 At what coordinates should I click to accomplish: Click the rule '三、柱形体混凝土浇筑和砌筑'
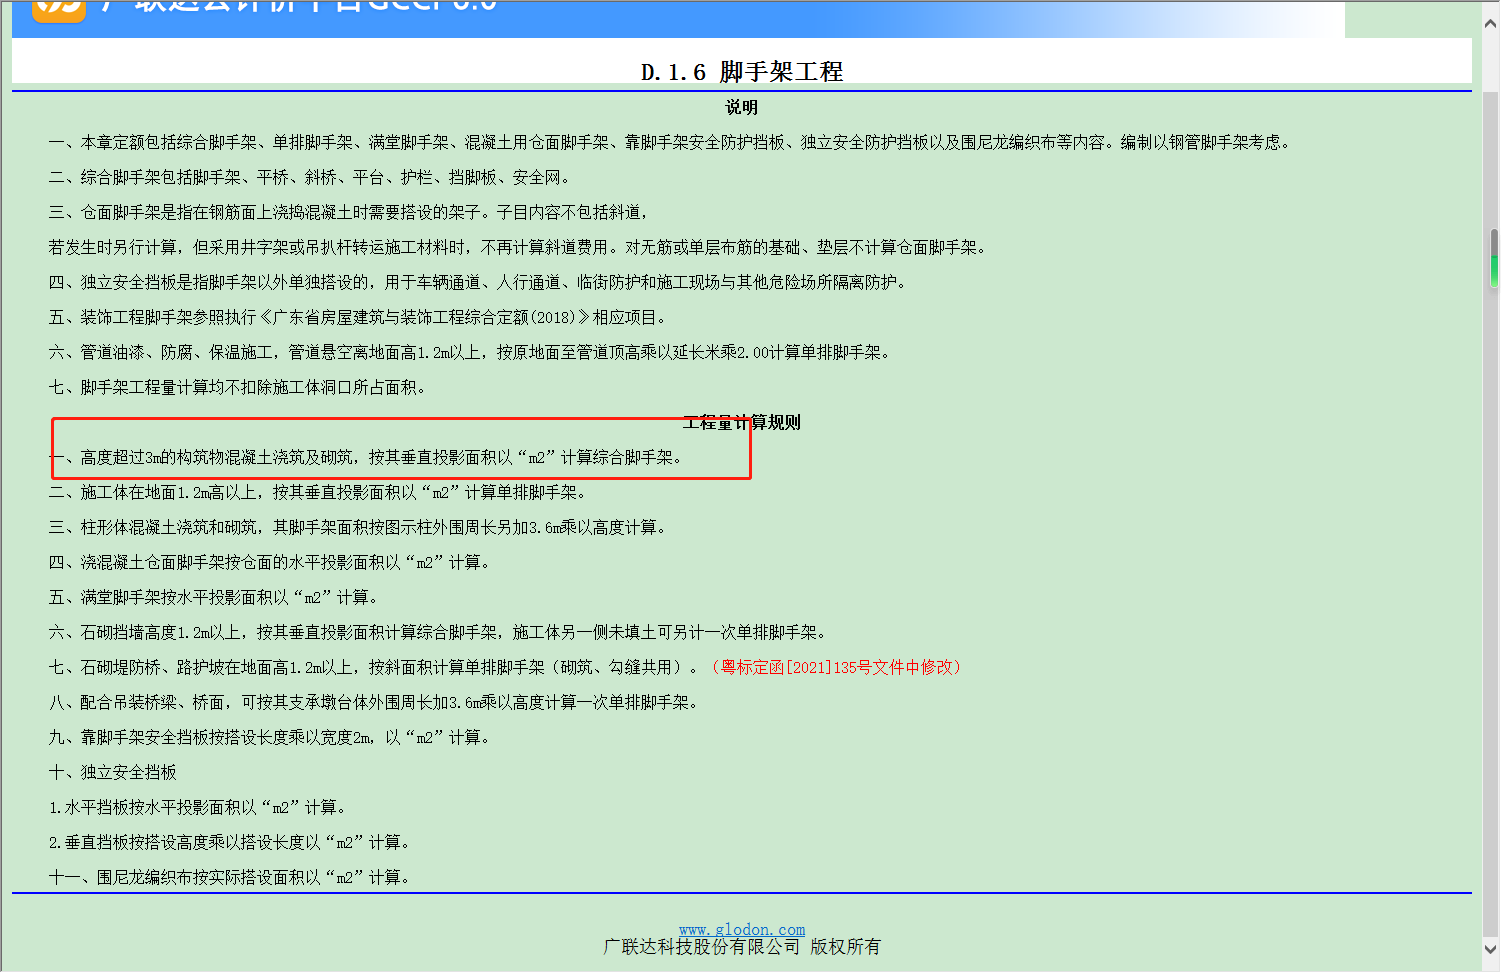tap(360, 527)
